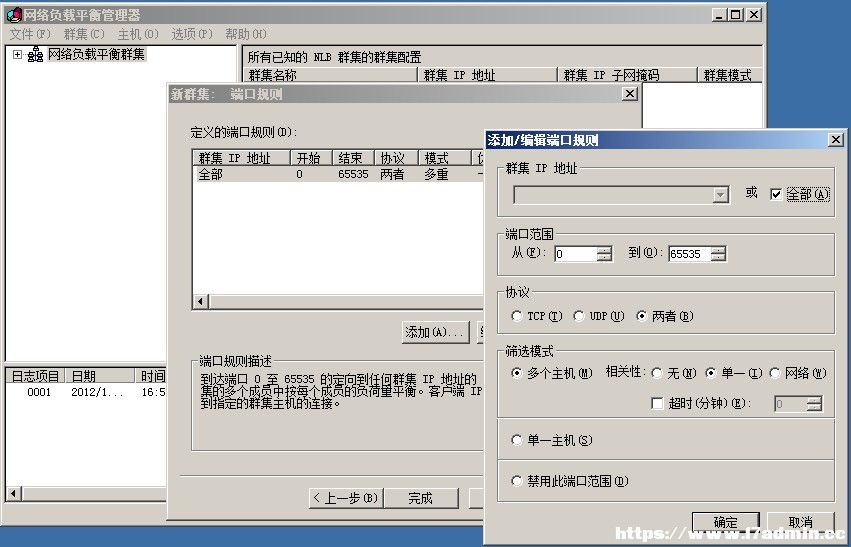Expand the 网络负载平衡群集 tree node
The height and width of the screenshot is (547, 851).
[17, 54]
